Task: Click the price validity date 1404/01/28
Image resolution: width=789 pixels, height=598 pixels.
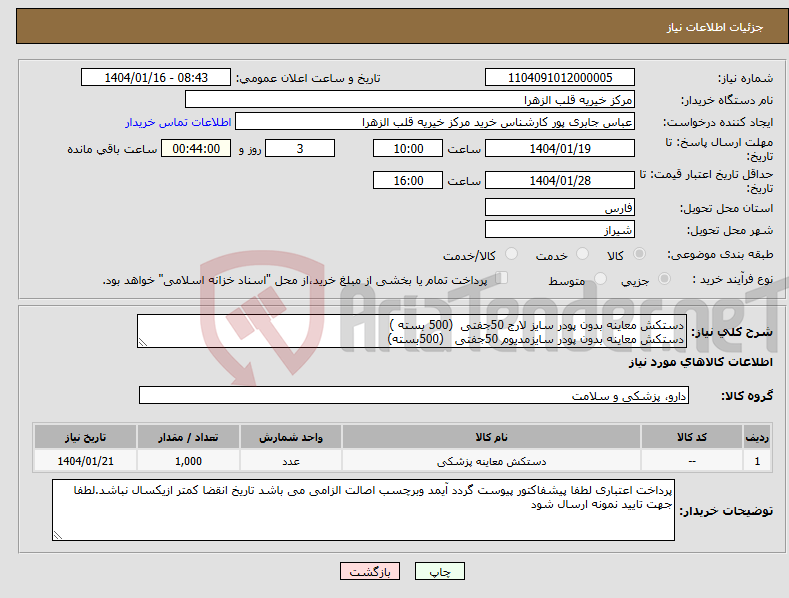Action: (560, 180)
